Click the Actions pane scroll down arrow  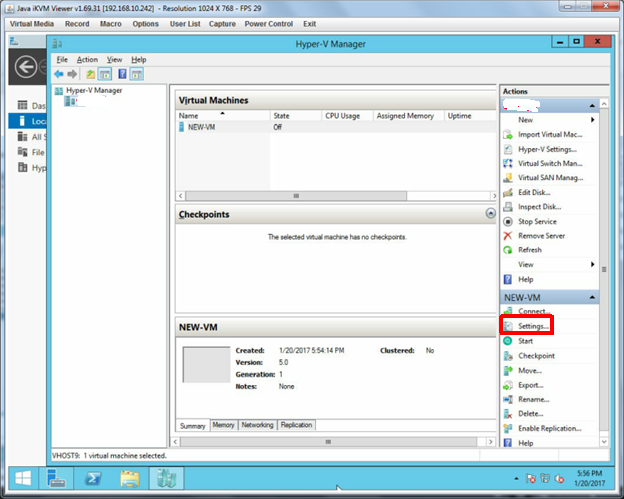tap(604, 442)
